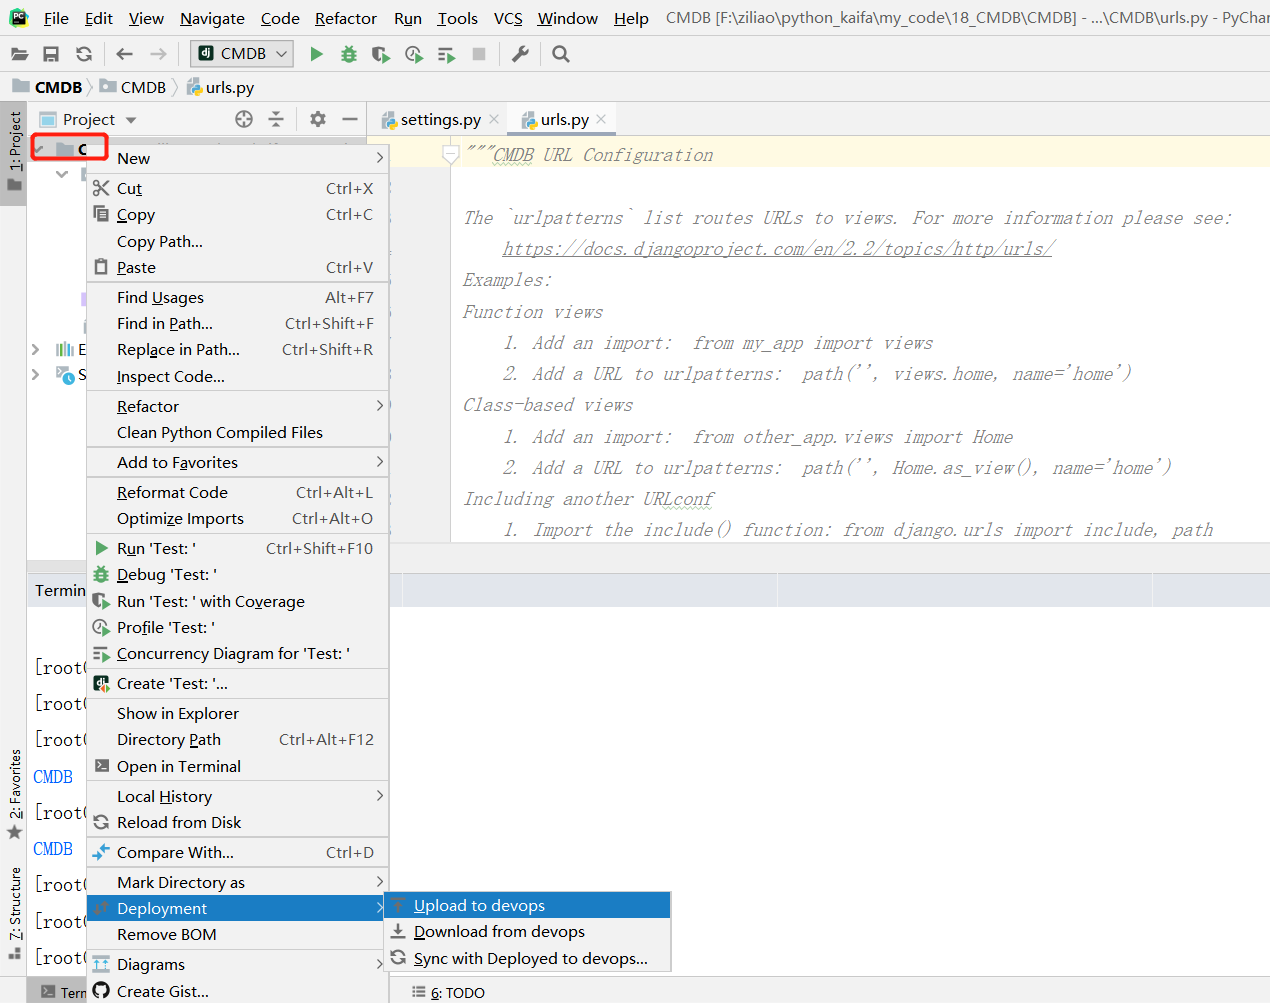This screenshot has height=1003, width=1270.
Task: Click the Debug bug icon in toolbar
Action: 349,54
